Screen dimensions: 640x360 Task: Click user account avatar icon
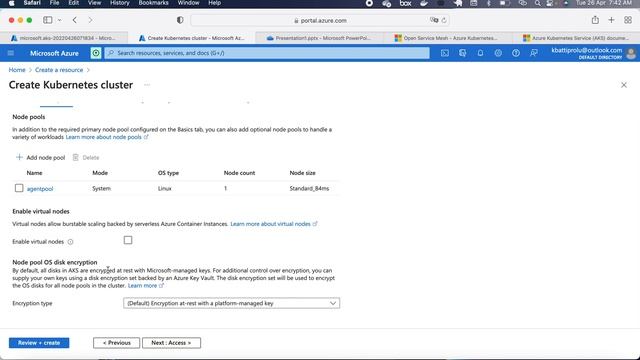(631, 53)
